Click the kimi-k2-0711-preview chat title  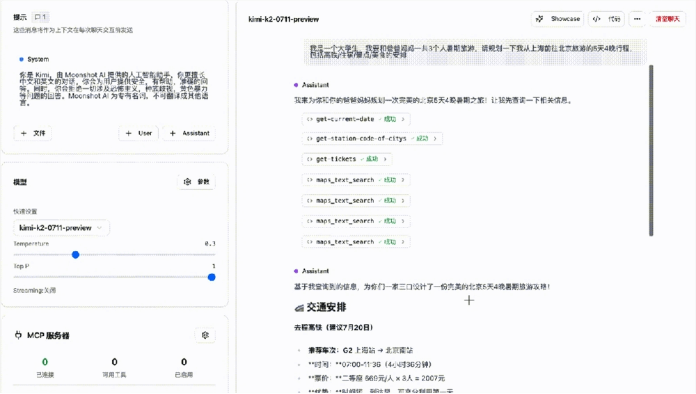(x=284, y=19)
